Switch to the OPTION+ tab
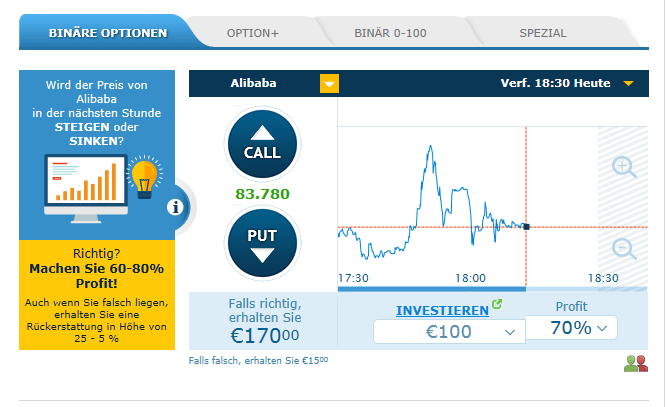Screen dimensions: 666x407 253,33
